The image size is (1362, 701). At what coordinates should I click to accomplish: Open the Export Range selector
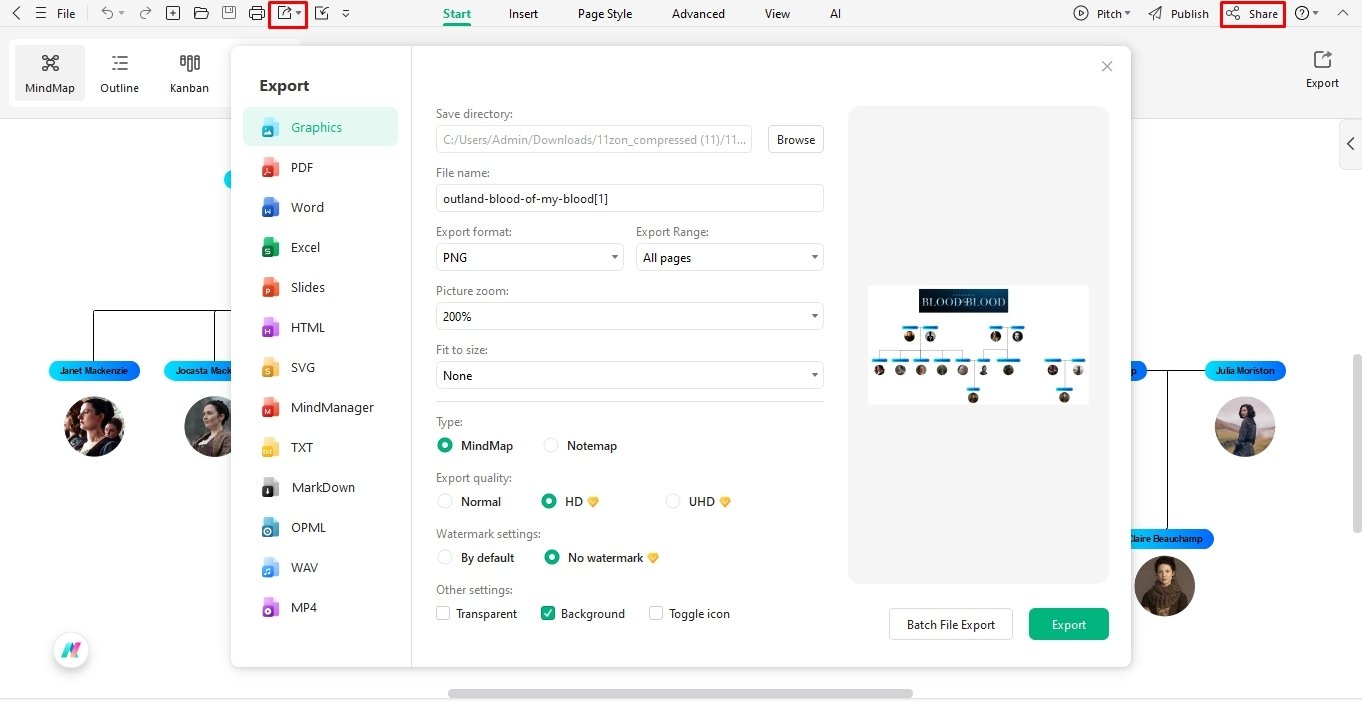(729, 257)
